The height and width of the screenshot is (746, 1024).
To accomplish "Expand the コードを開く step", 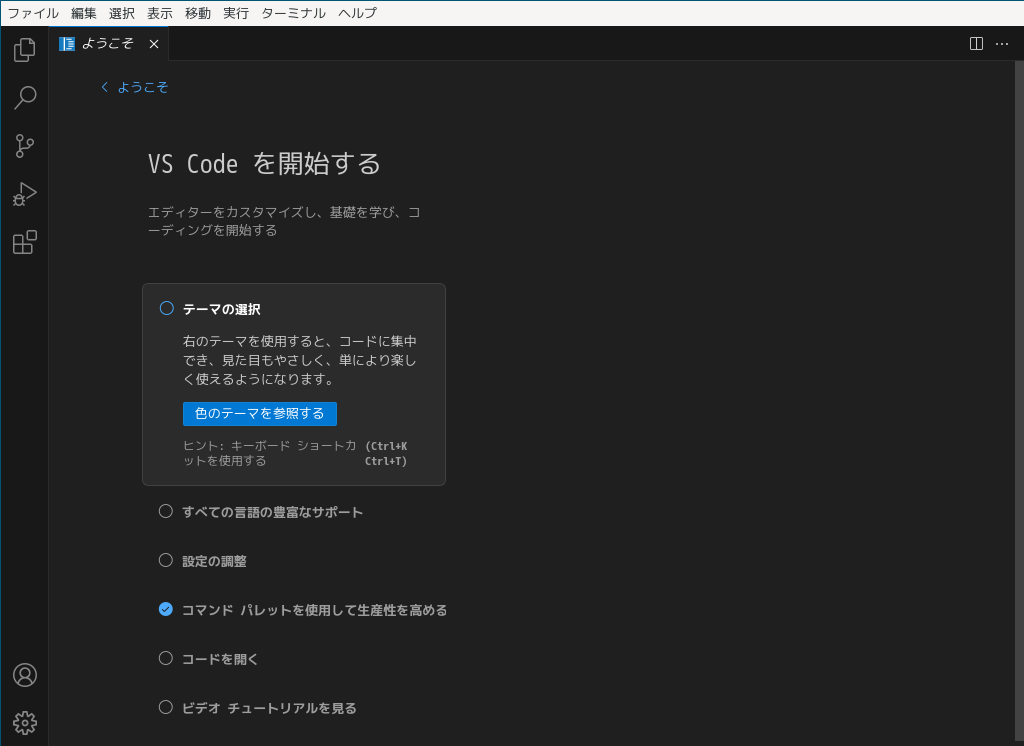I will [220, 659].
